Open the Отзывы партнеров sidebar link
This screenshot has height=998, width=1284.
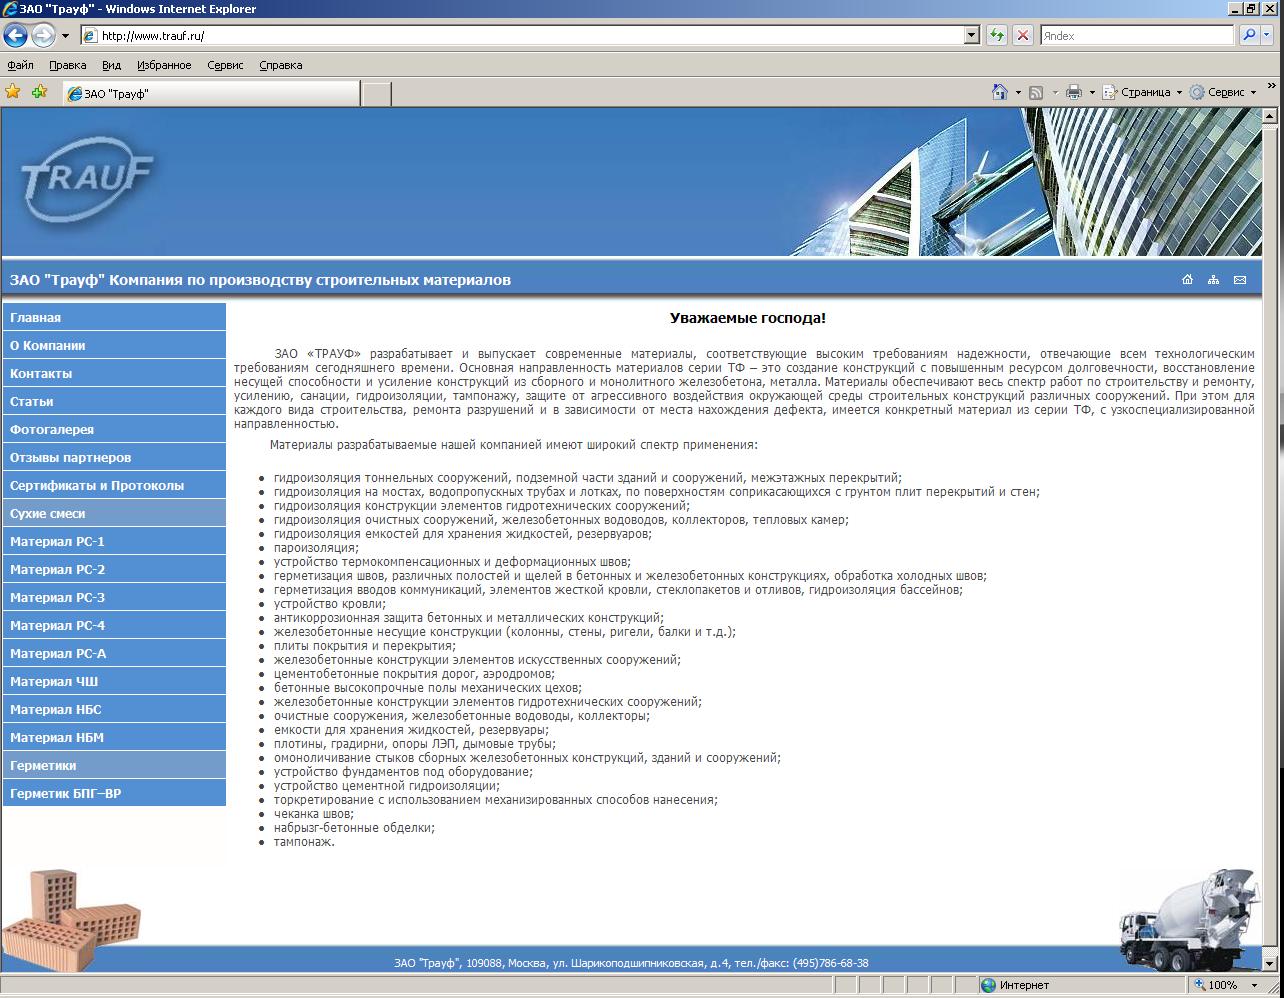114,457
